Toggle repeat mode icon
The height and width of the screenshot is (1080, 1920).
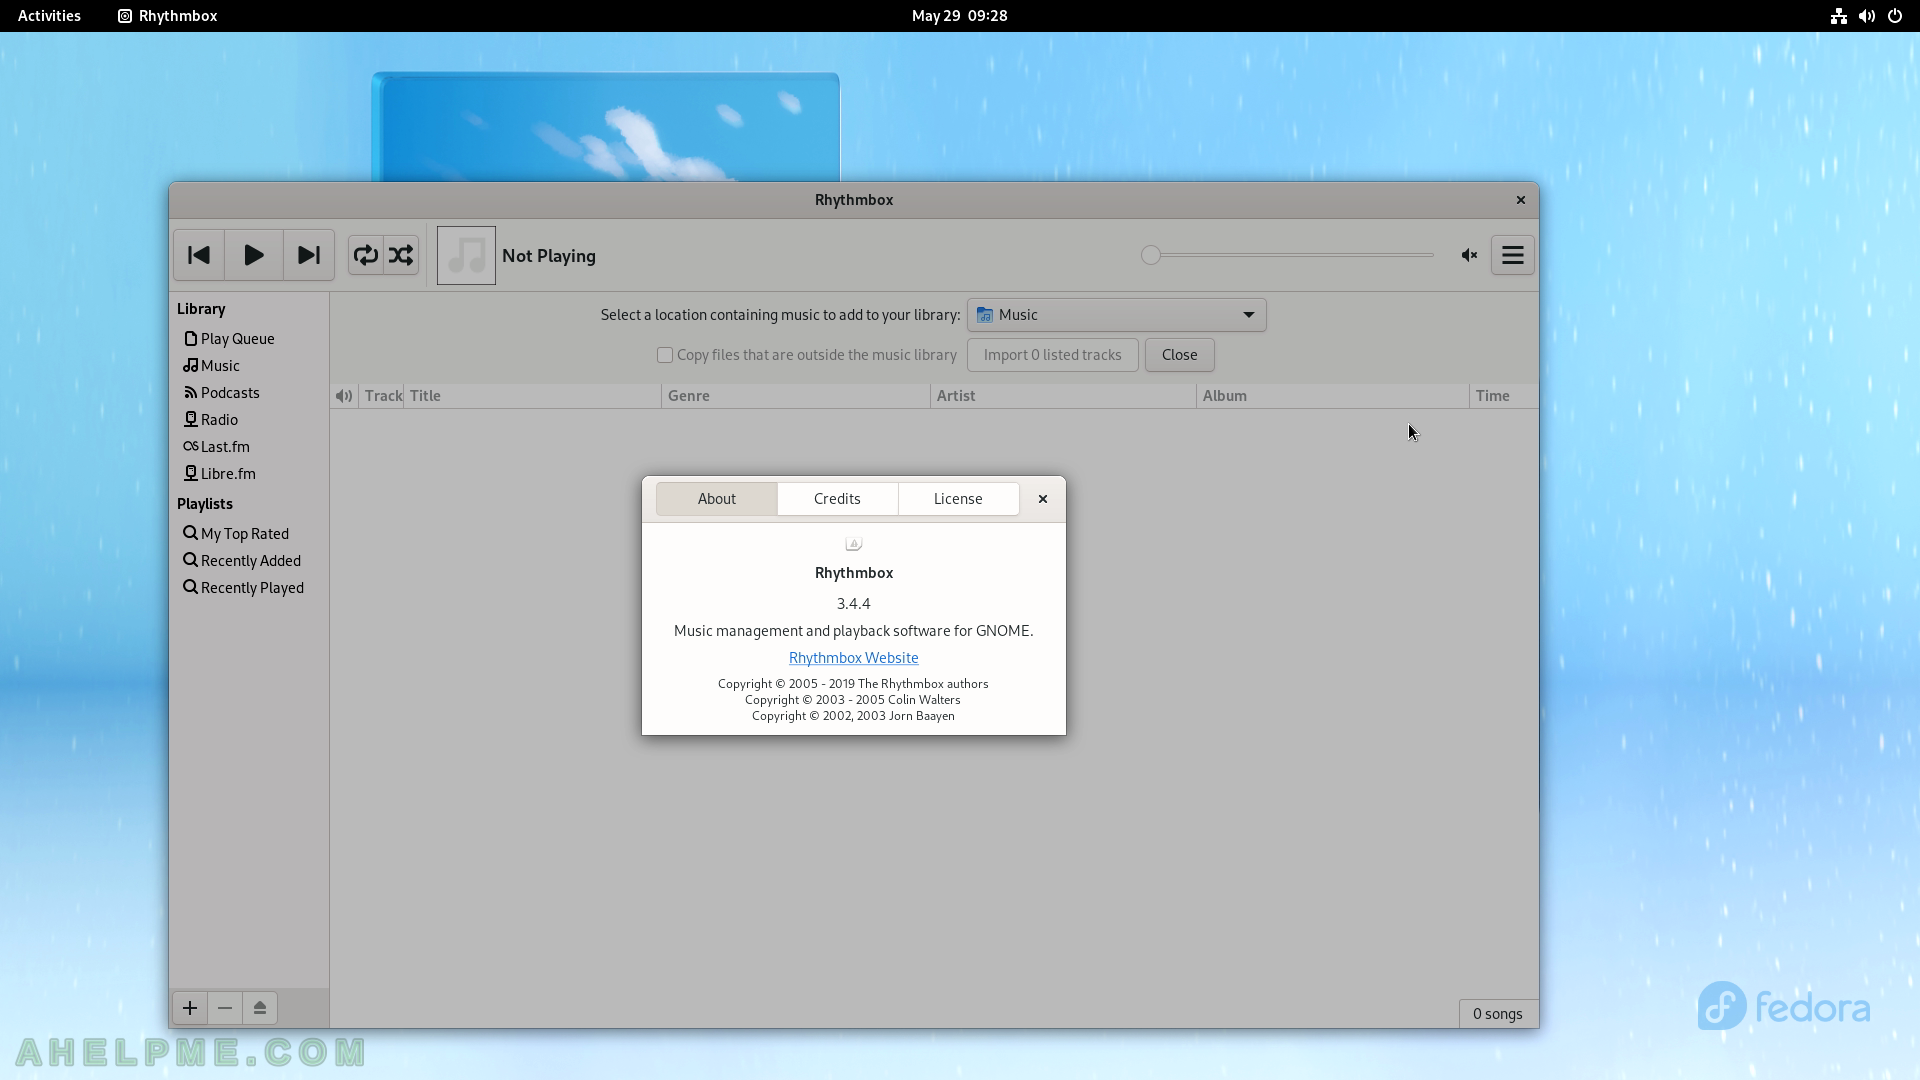pyautogui.click(x=366, y=255)
